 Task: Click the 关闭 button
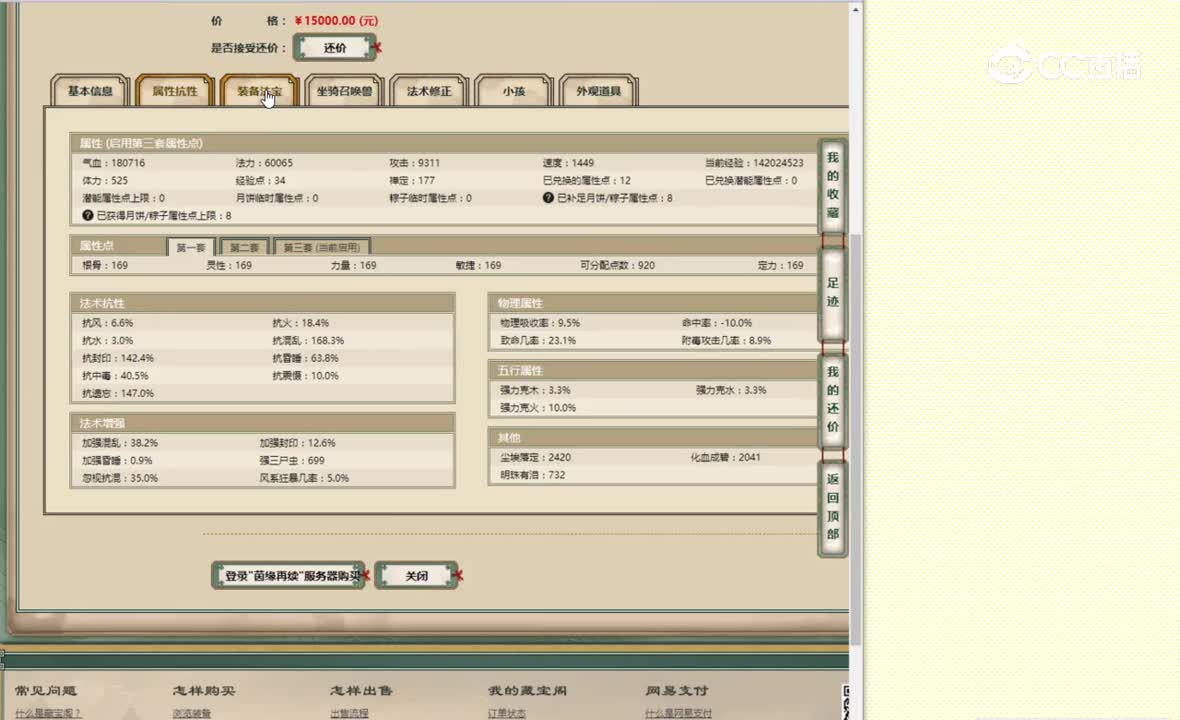pyautogui.click(x=416, y=576)
